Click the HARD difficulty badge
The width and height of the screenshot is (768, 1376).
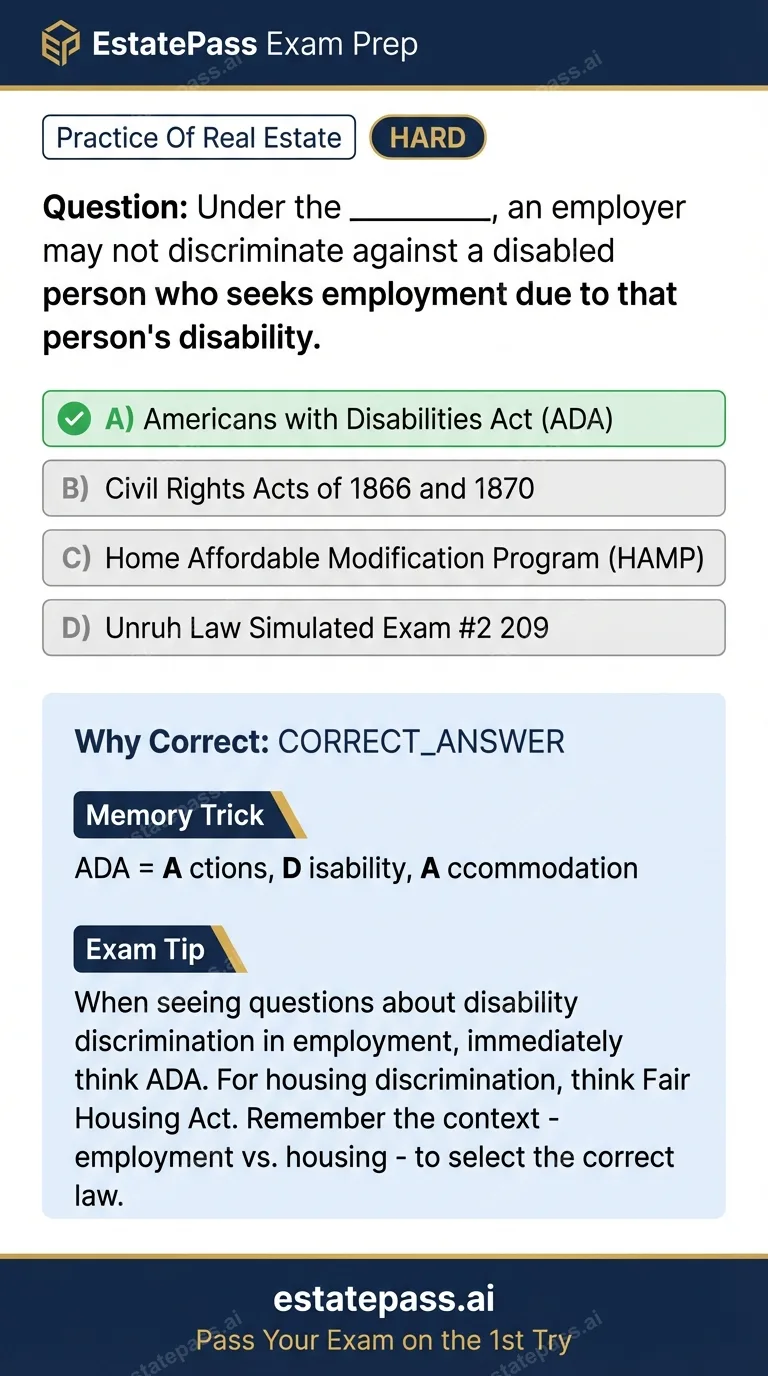pyautogui.click(x=427, y=137)
